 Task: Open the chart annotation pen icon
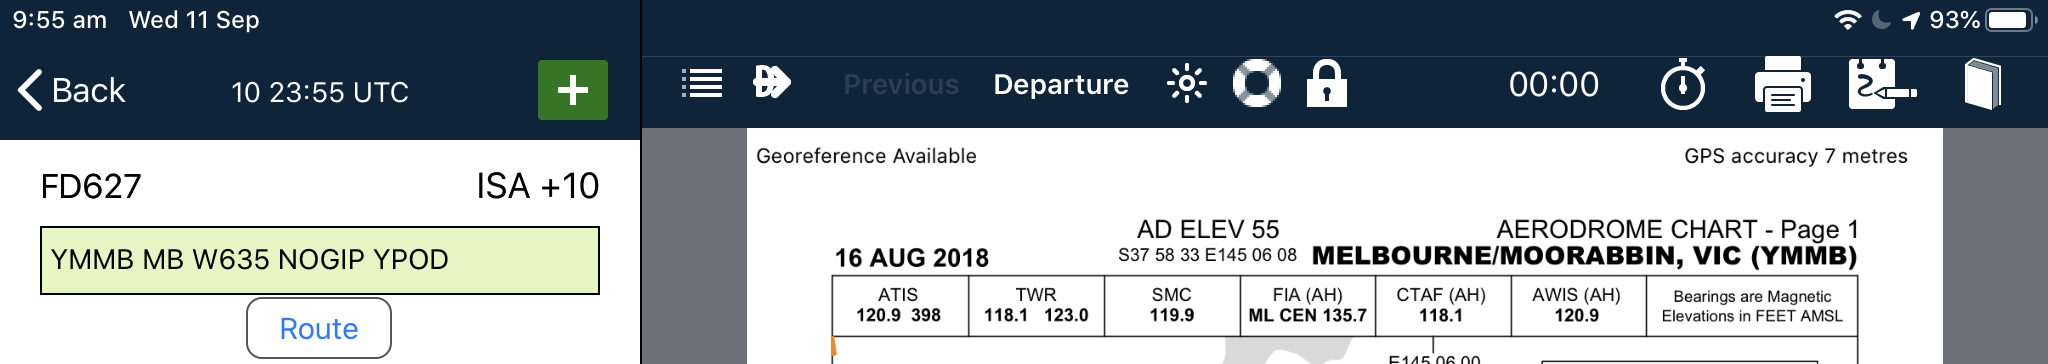[x=1882, y=84]
